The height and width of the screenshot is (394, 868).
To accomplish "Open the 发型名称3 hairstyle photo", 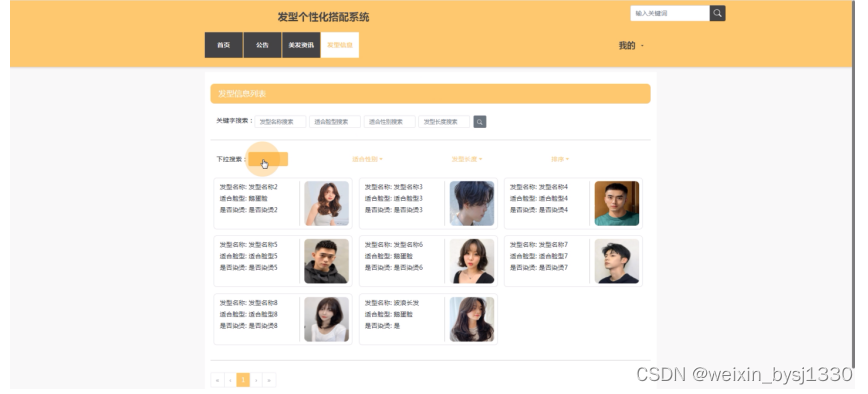I will [472, 203].
